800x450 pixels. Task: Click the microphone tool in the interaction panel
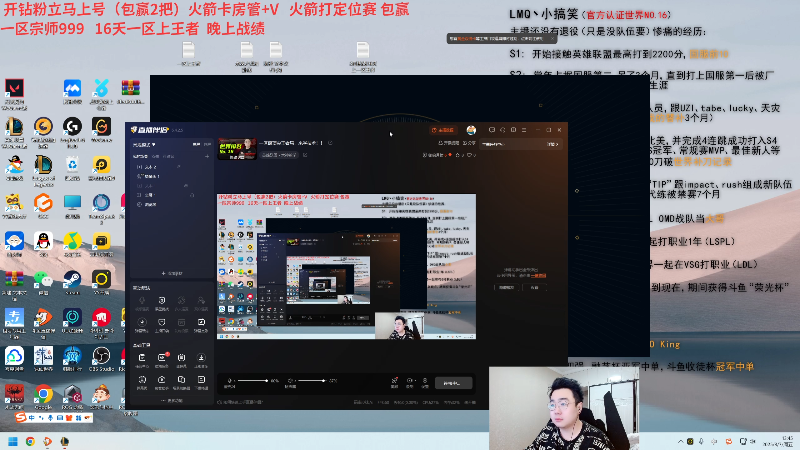pyautogui.click(x=142, y=300)
